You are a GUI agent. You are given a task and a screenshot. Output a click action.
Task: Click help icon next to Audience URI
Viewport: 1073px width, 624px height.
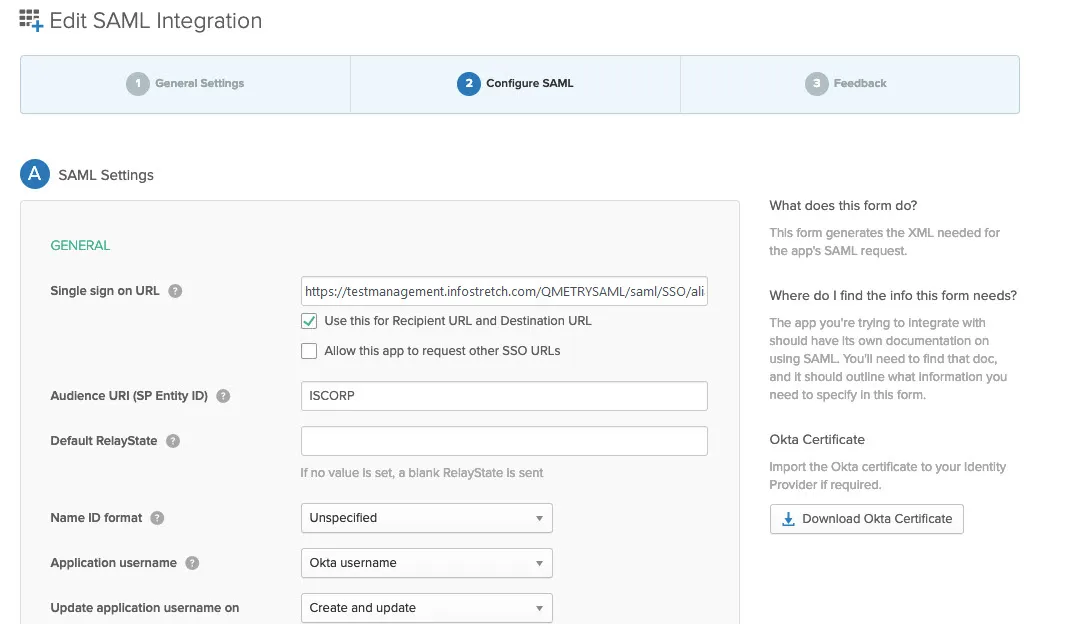tap(223, 396)
